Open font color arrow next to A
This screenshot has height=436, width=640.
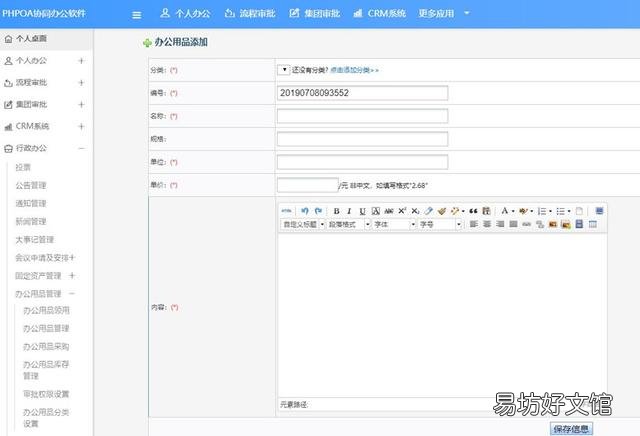(513, 211)
